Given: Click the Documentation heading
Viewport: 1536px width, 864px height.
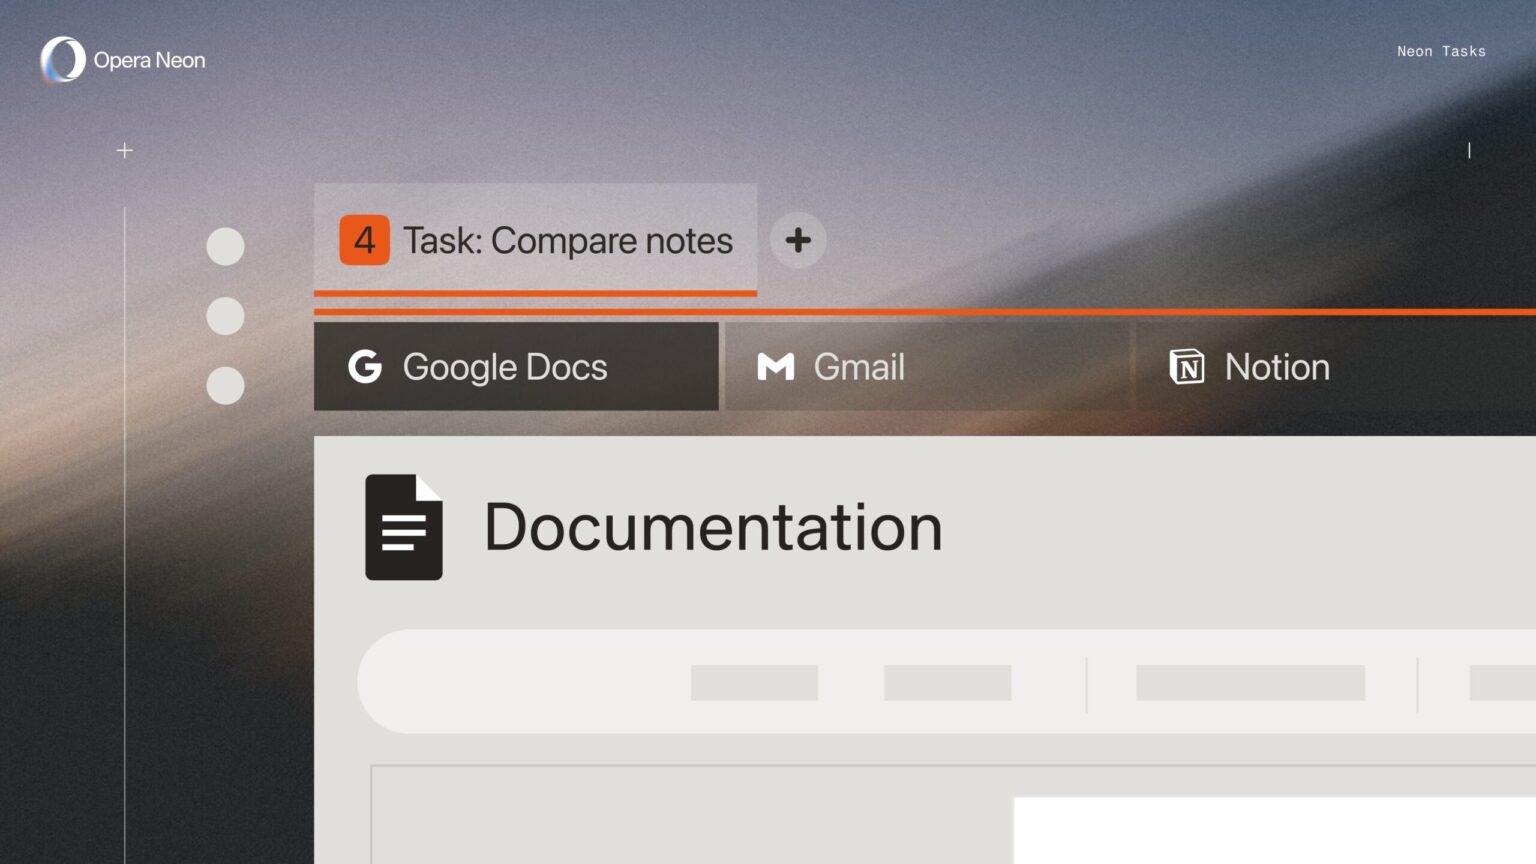Looking at the screenshot, I should pyautogui.click(x=713, y=528).
